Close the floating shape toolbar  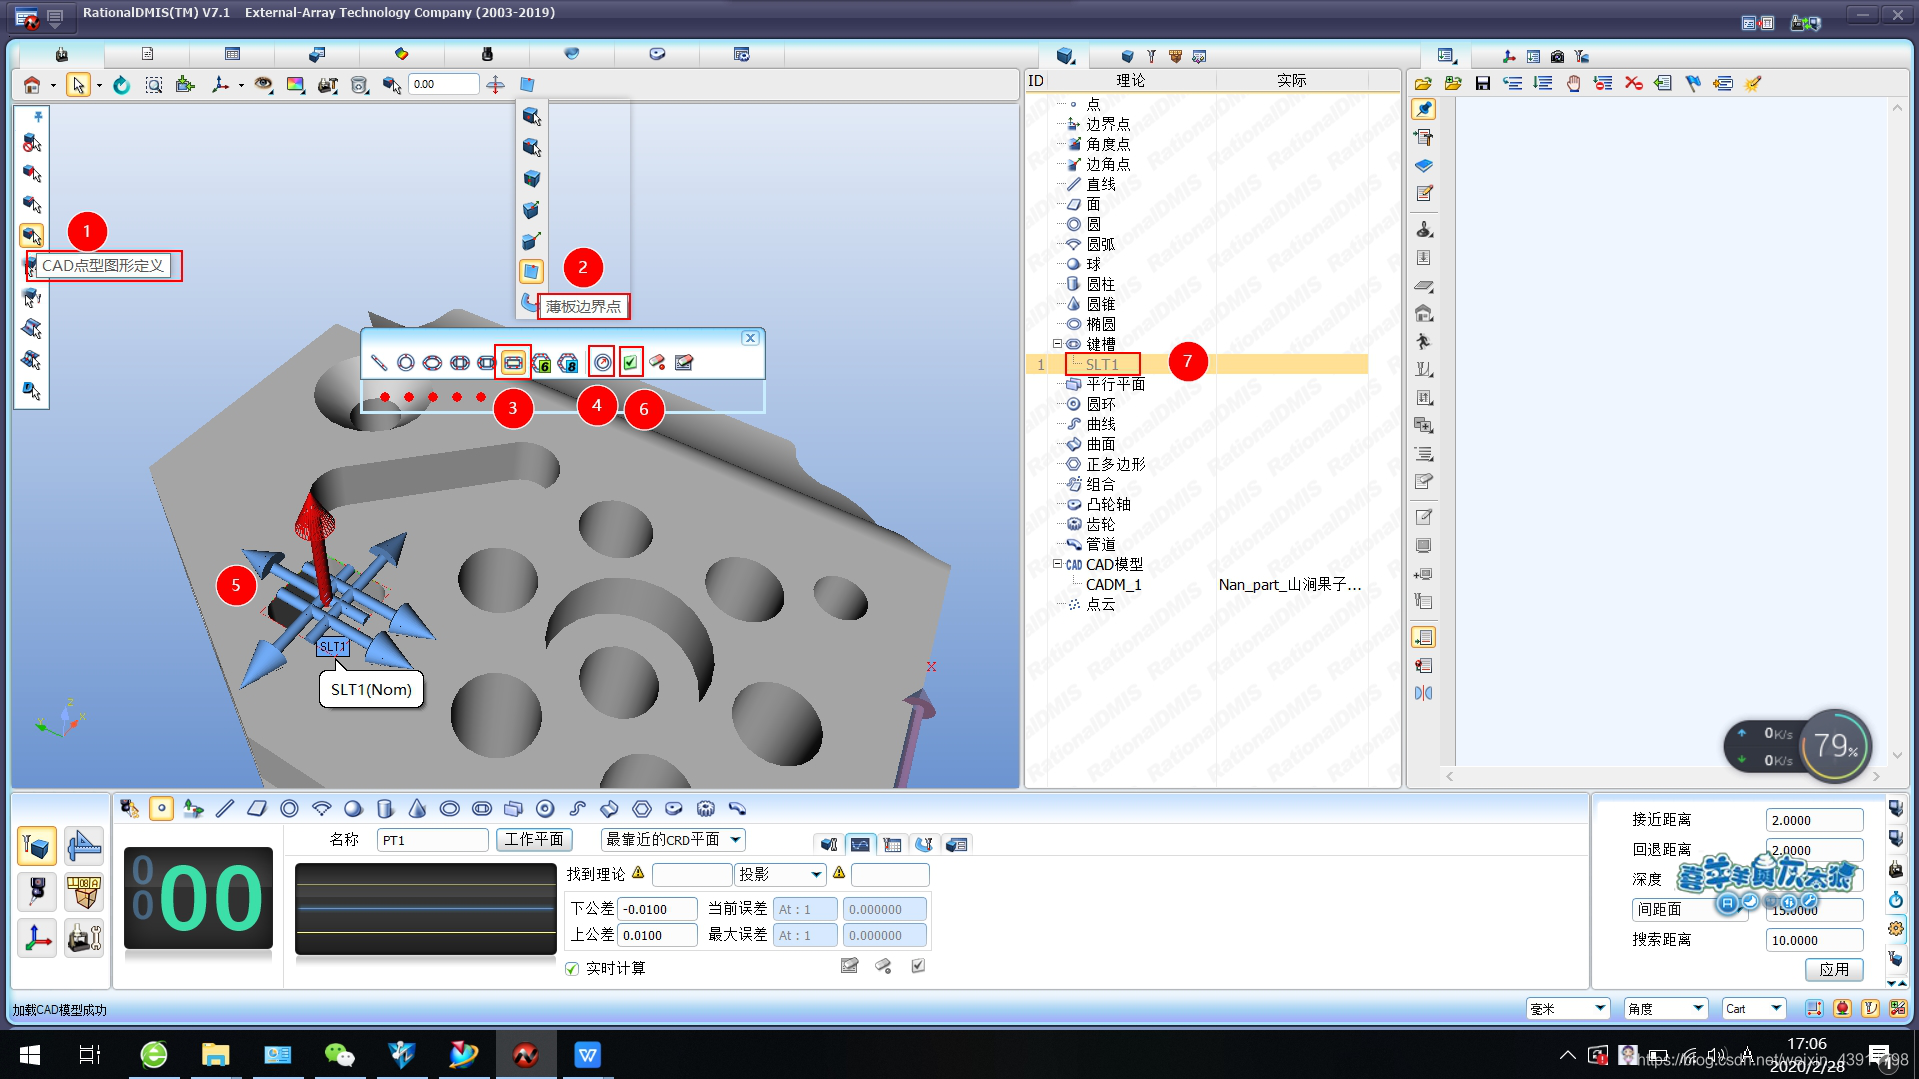coord(750,338)
